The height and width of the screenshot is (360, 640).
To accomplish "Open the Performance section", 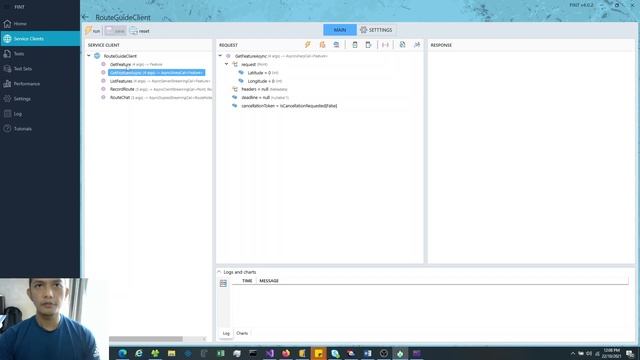I will coord(27,84).
